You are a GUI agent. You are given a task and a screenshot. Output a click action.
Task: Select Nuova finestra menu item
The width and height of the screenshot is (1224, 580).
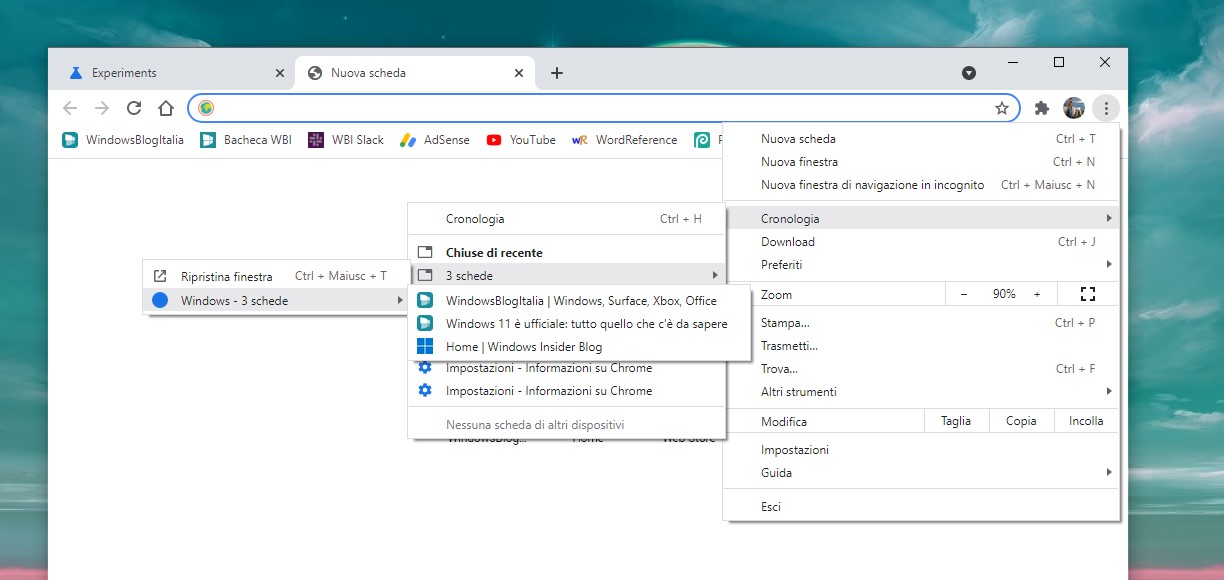pos(921,162)
